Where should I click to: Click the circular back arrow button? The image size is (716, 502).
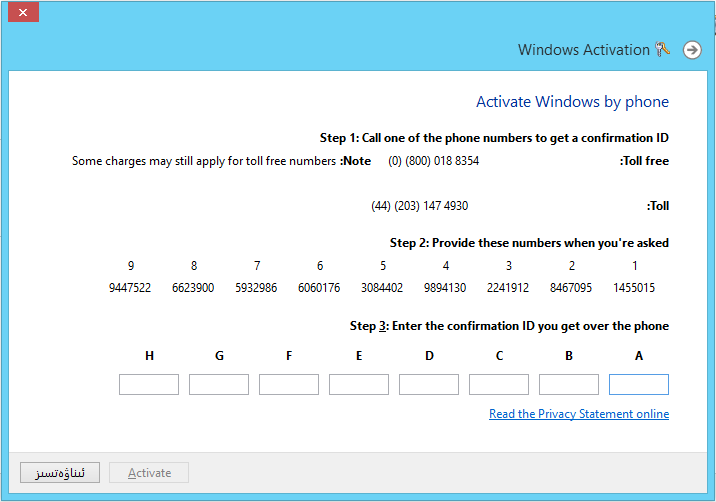click(692, 49)
